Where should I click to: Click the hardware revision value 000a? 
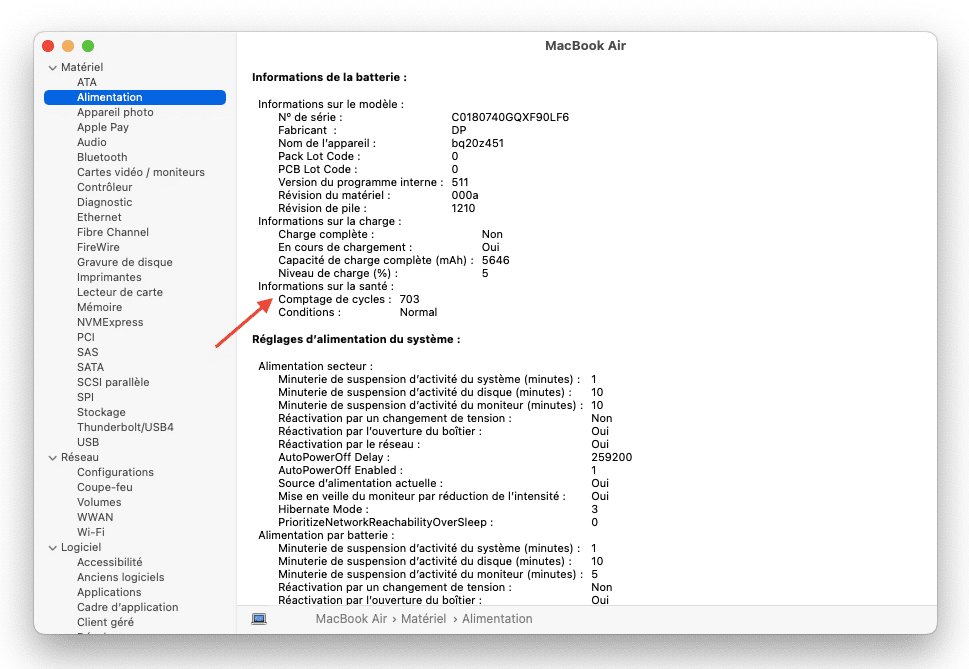(x=465, y=195)
